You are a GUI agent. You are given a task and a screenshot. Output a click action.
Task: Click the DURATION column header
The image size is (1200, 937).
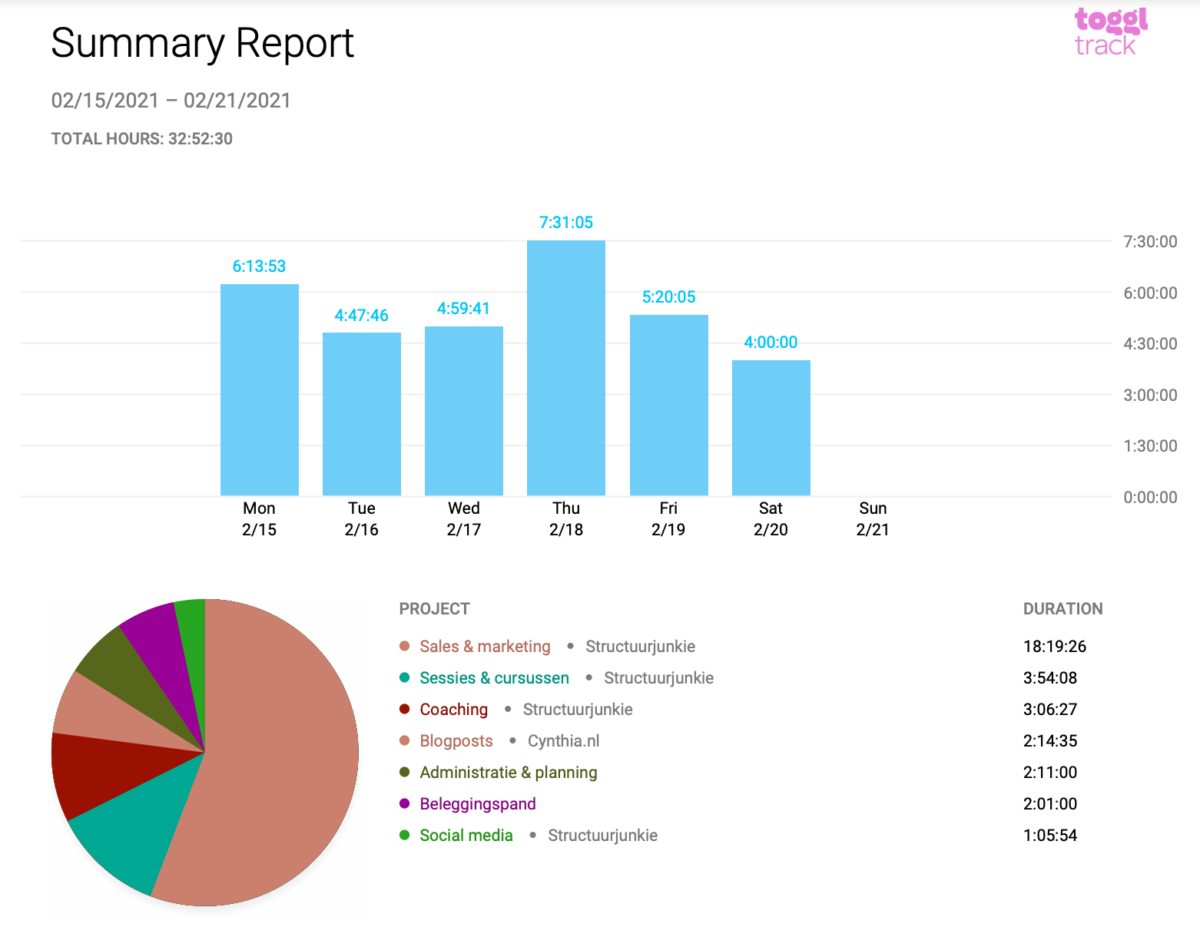pyautogui.click(x=1062, y=609)
